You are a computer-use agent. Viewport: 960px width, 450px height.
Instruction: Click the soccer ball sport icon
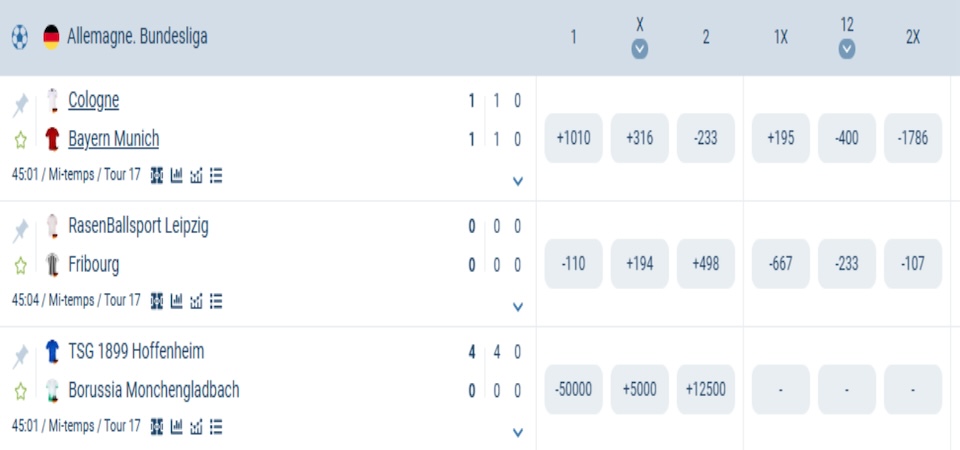click(19, 38)
